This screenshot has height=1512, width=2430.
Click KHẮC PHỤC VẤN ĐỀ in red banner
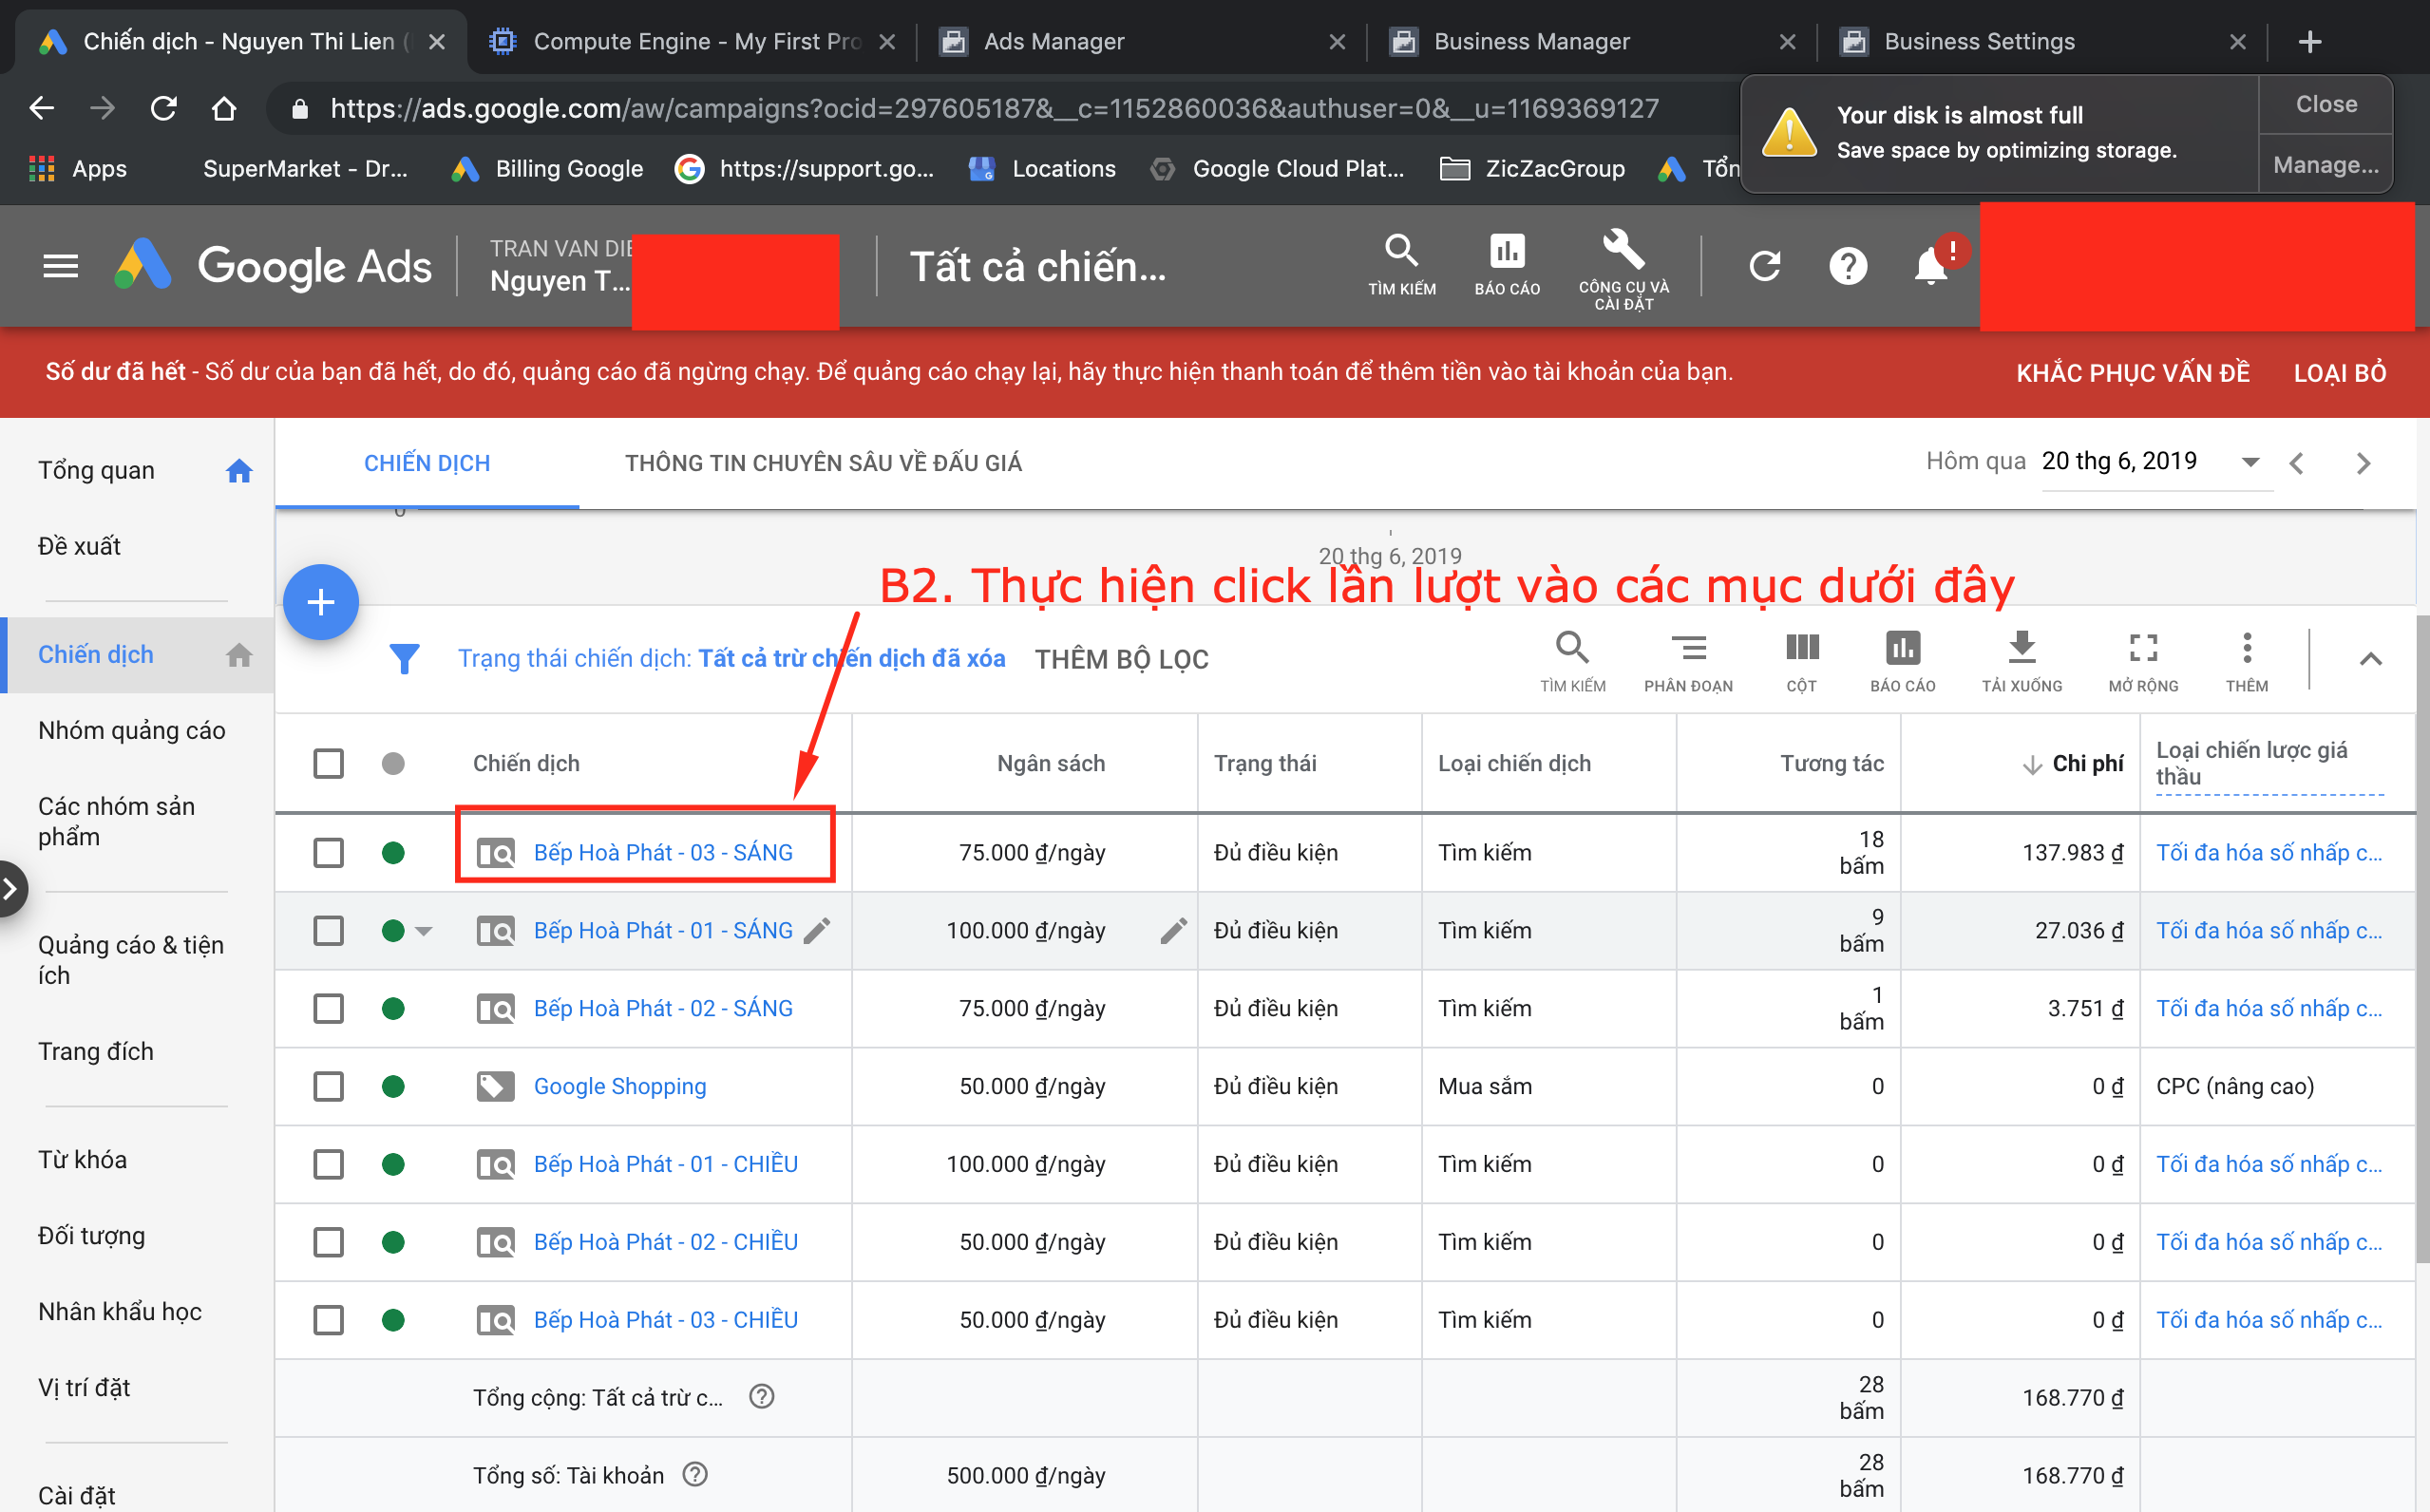[x=2132, y=372]
